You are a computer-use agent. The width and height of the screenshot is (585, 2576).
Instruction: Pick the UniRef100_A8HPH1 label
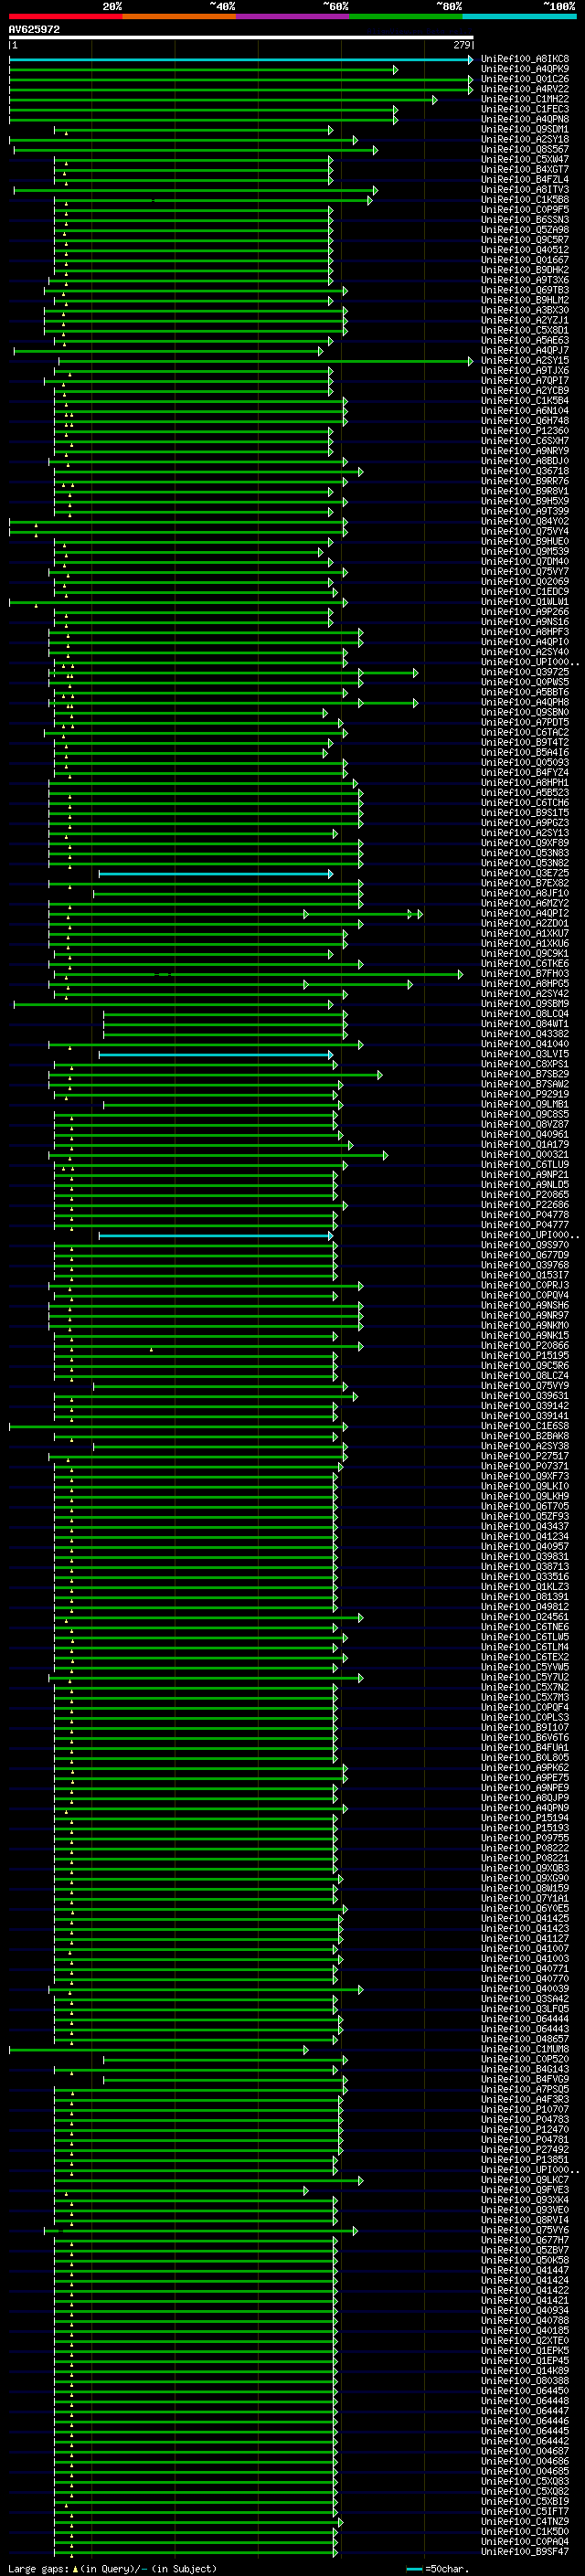point(525,784)
